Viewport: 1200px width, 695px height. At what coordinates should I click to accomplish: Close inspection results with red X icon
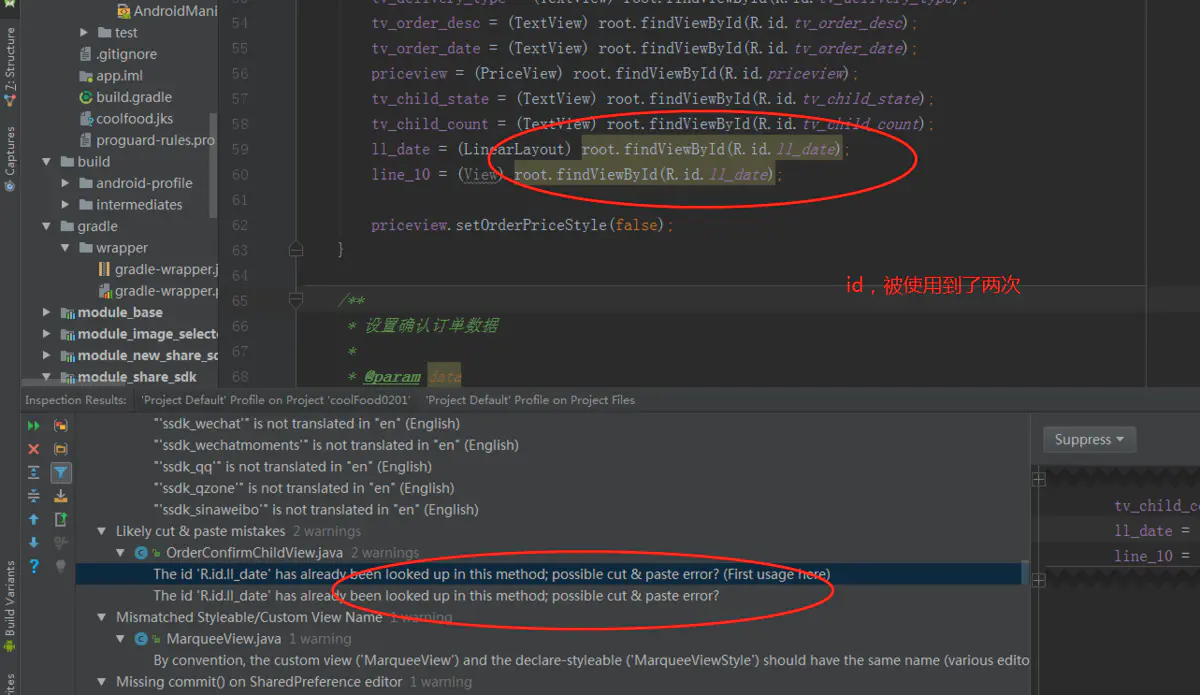(34, 449)
